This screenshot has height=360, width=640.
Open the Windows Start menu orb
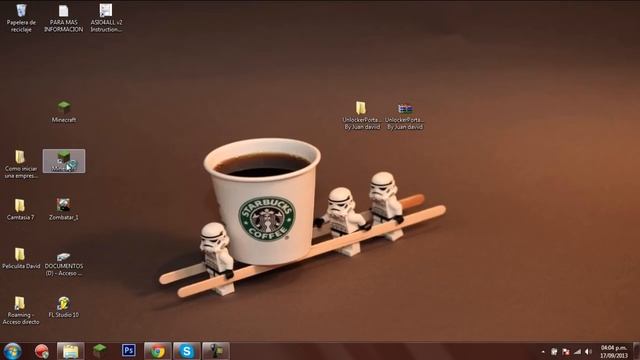tap(12, 351)
